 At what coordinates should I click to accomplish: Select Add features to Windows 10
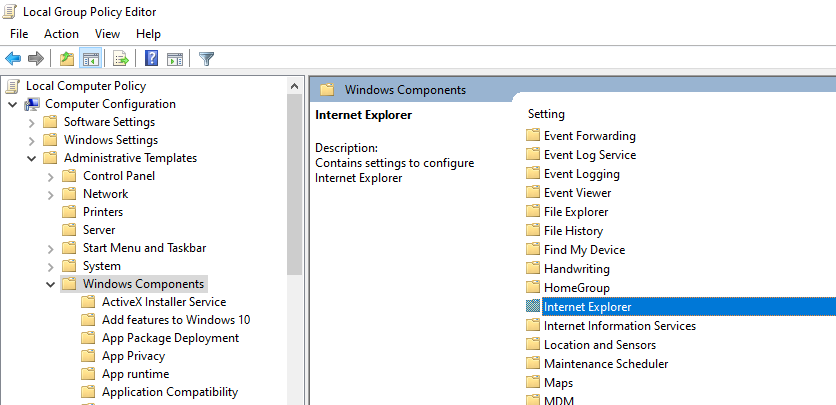click(x=176, y=320)
